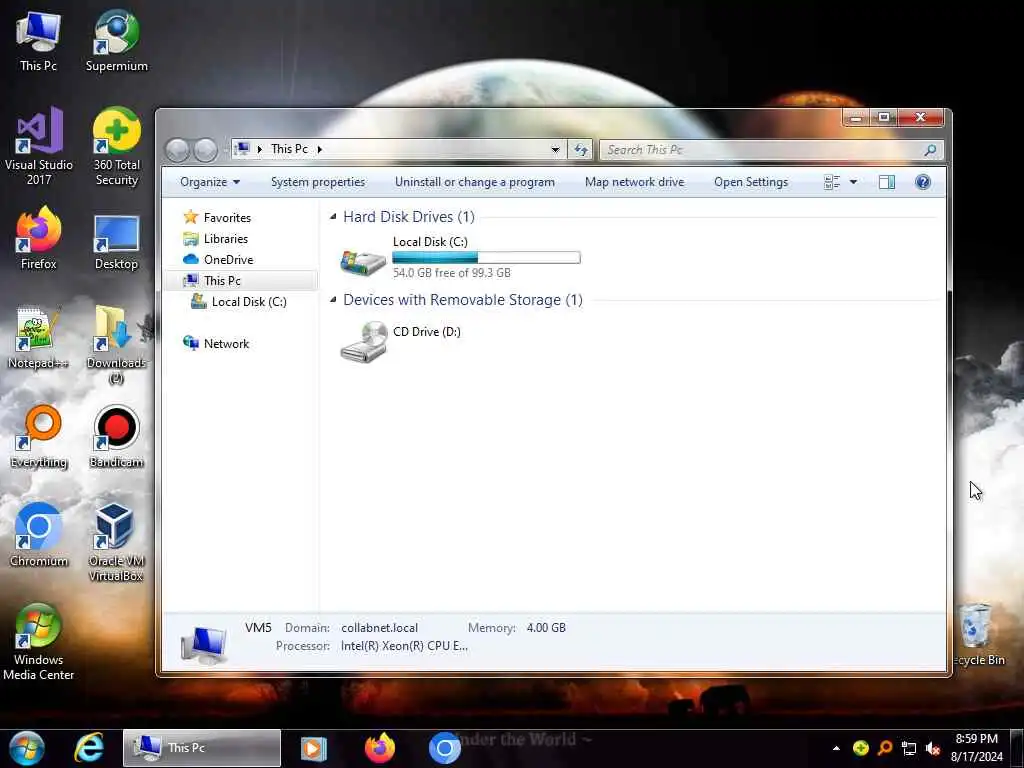Select the Oracle VM VirtualBox desktop icon
The height and width of the screenshot is (768, 1024).
tap(116, 542)
